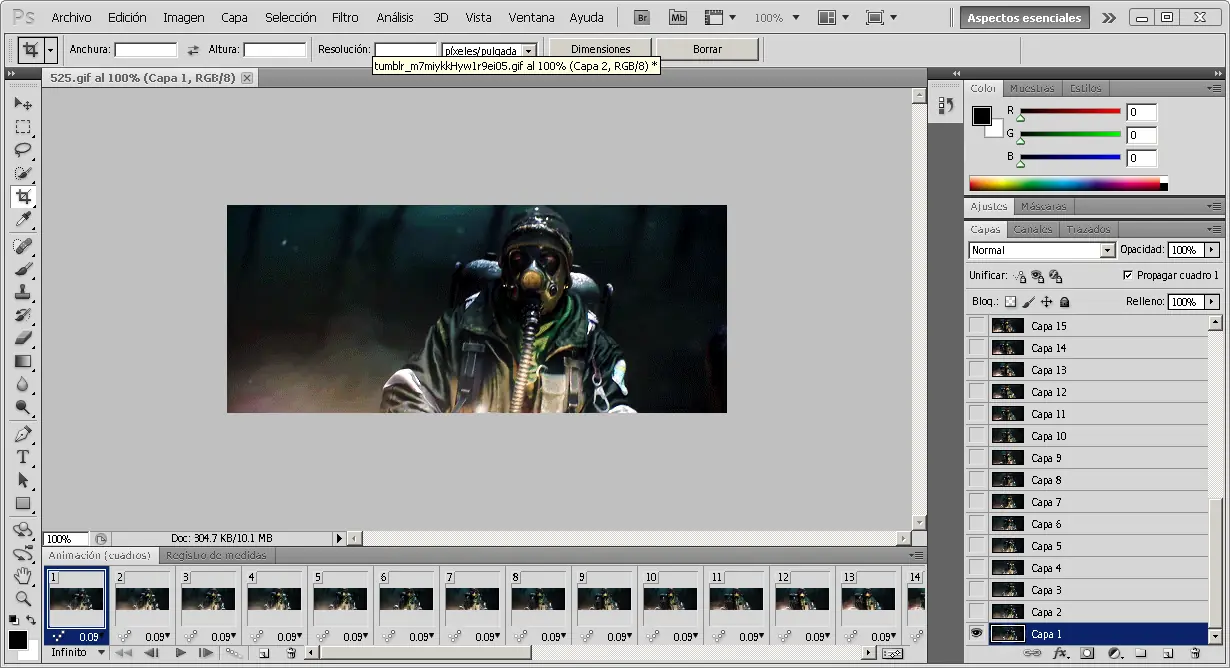Screen dimensions: 1230x668
Task: Select the Spot Healing Brush tool
Action: click(x=23, y=246)
